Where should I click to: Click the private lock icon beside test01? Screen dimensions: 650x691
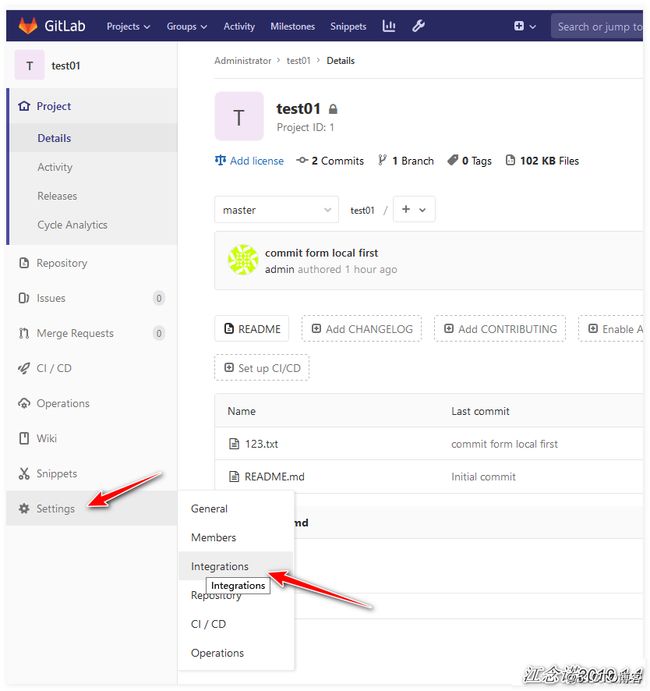333,109
